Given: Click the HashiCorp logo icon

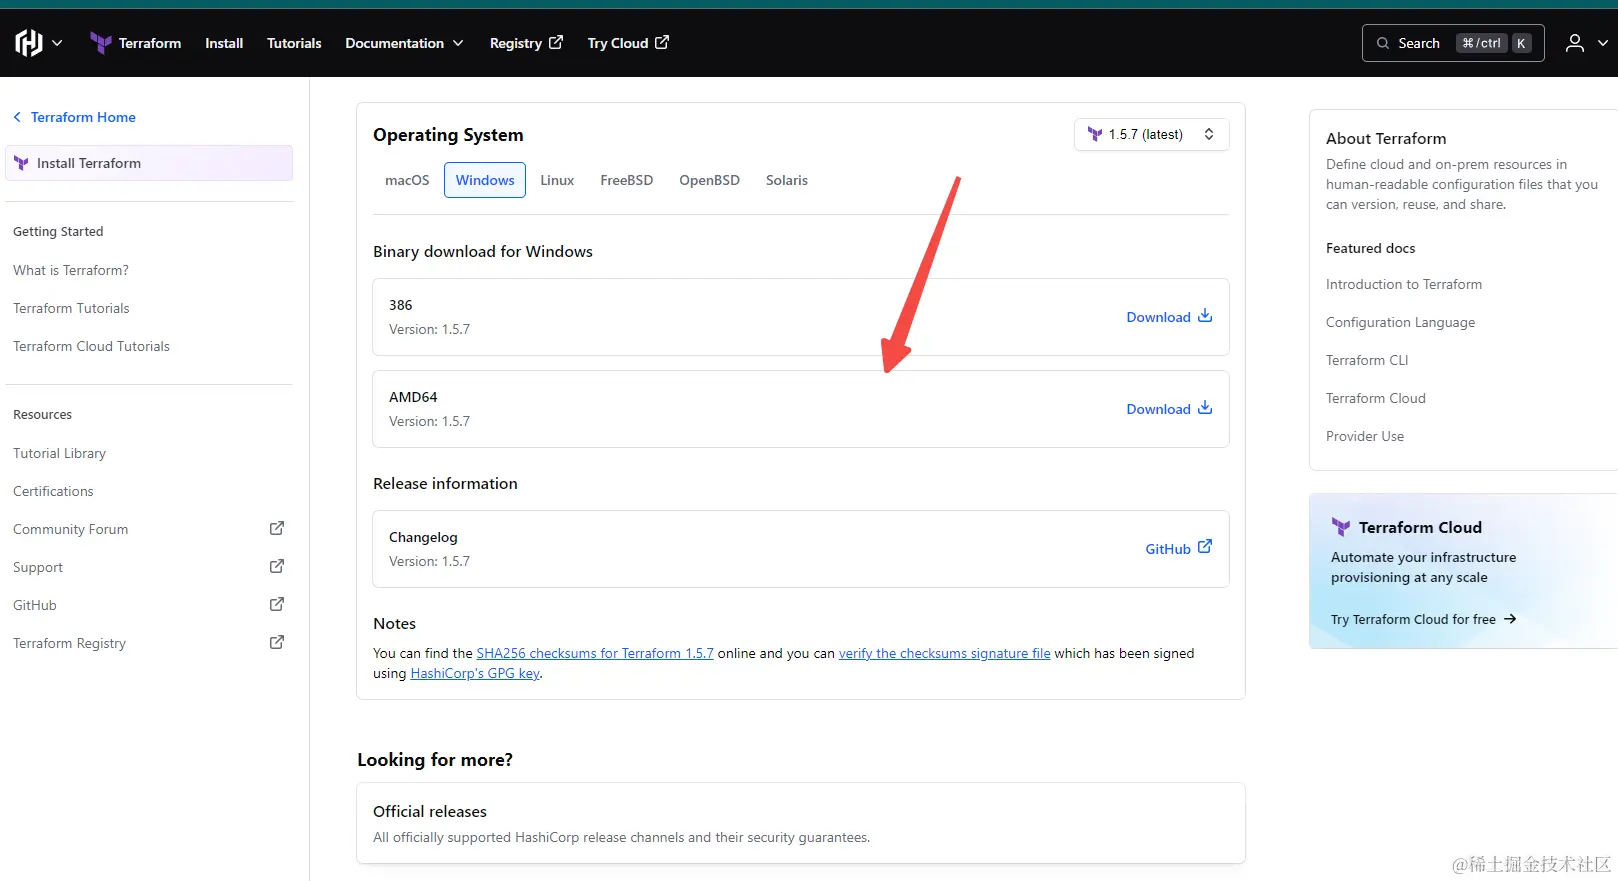Looking at the screenshot, I should 29,43.
